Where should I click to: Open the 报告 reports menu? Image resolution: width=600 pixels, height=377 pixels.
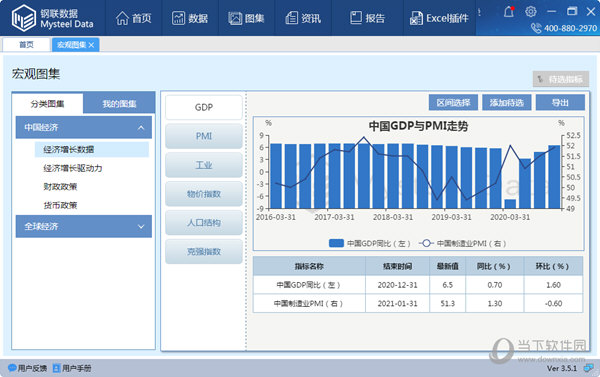click(x=367, y=18)
